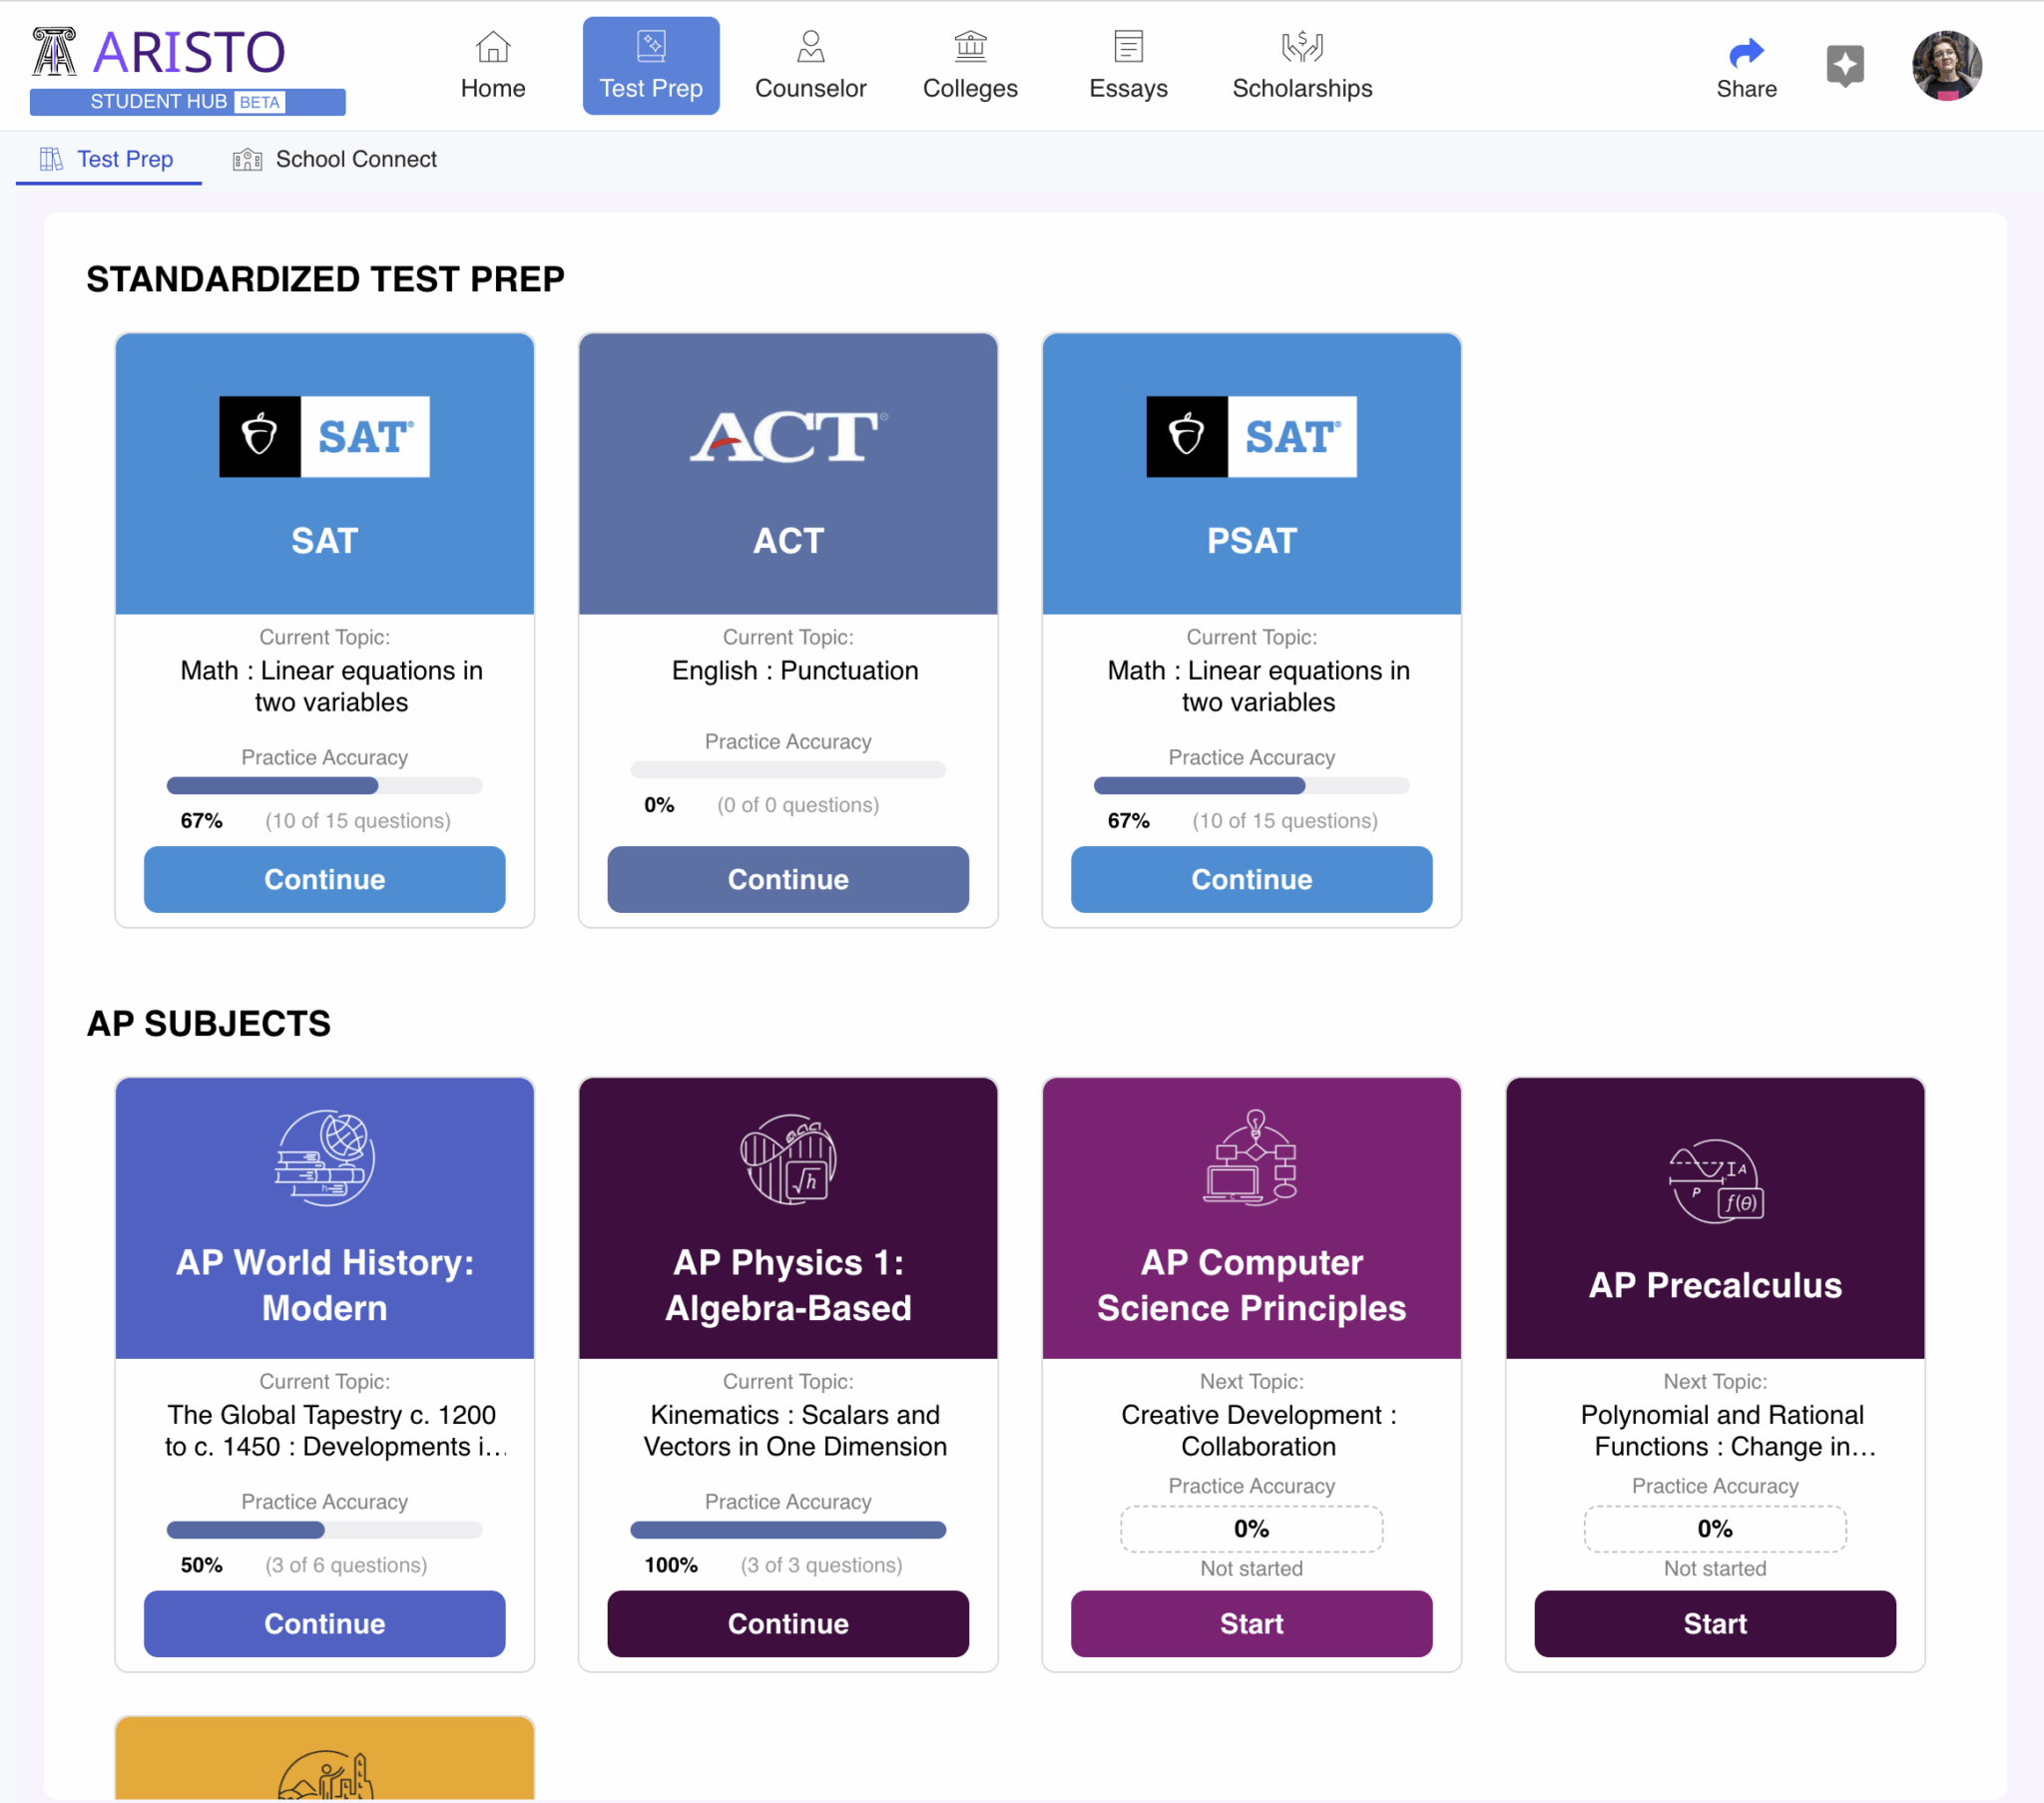Screen dimensions: 2044x1803
Task: Click the Share arrow icon
Action: tap(1746, 52)
